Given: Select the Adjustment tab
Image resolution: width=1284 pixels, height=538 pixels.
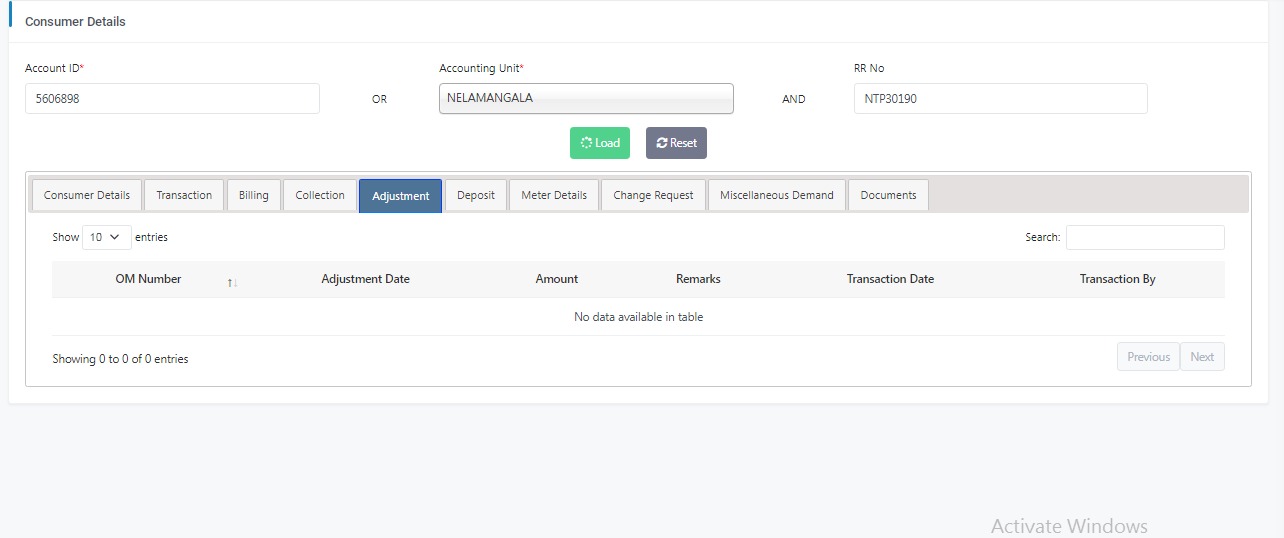Looking at the screenshot, I should 400,196.
